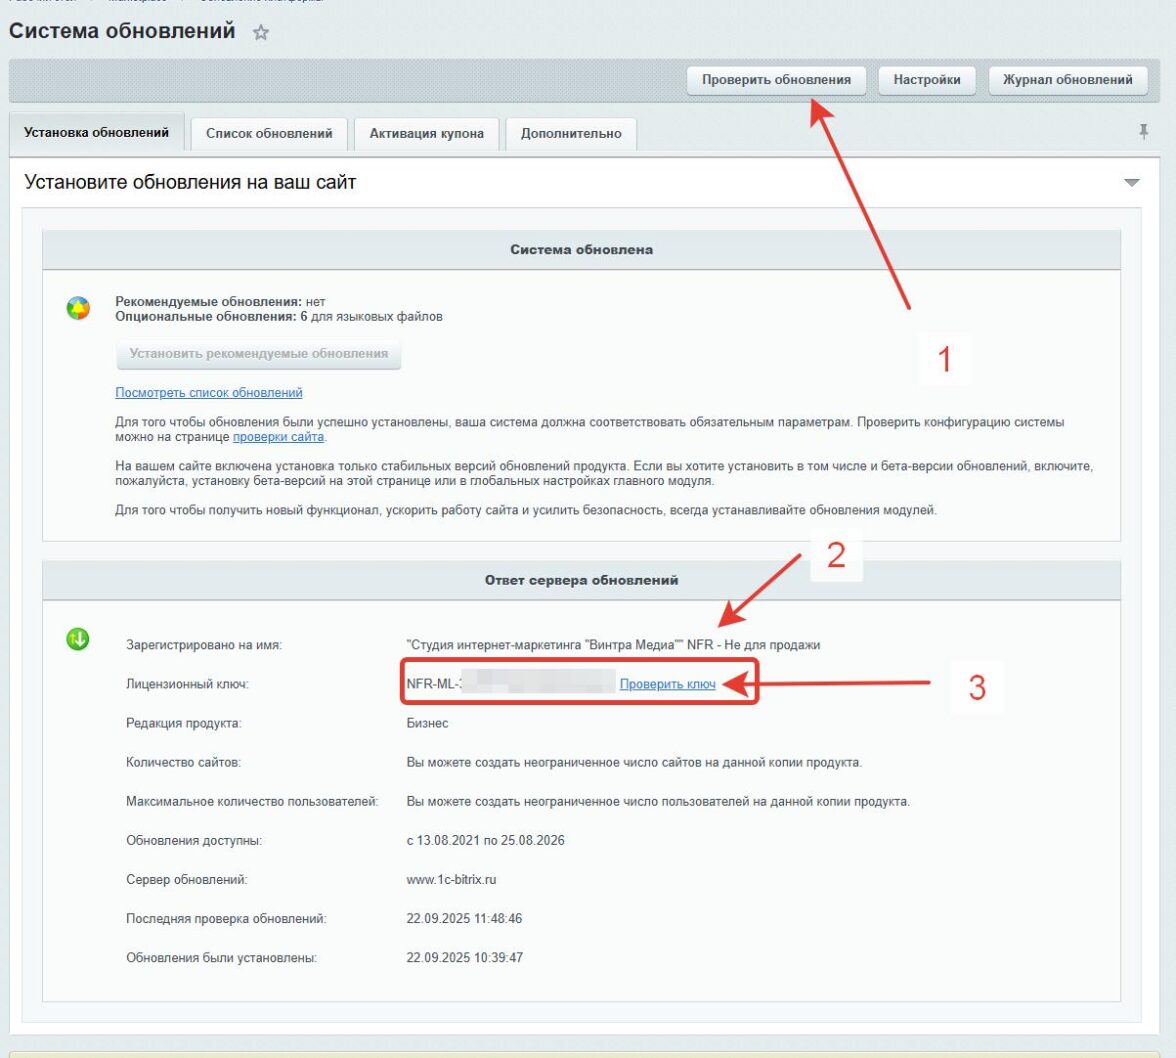Click the с 13.08.2021 по 25.08.2026 date range

485,841
